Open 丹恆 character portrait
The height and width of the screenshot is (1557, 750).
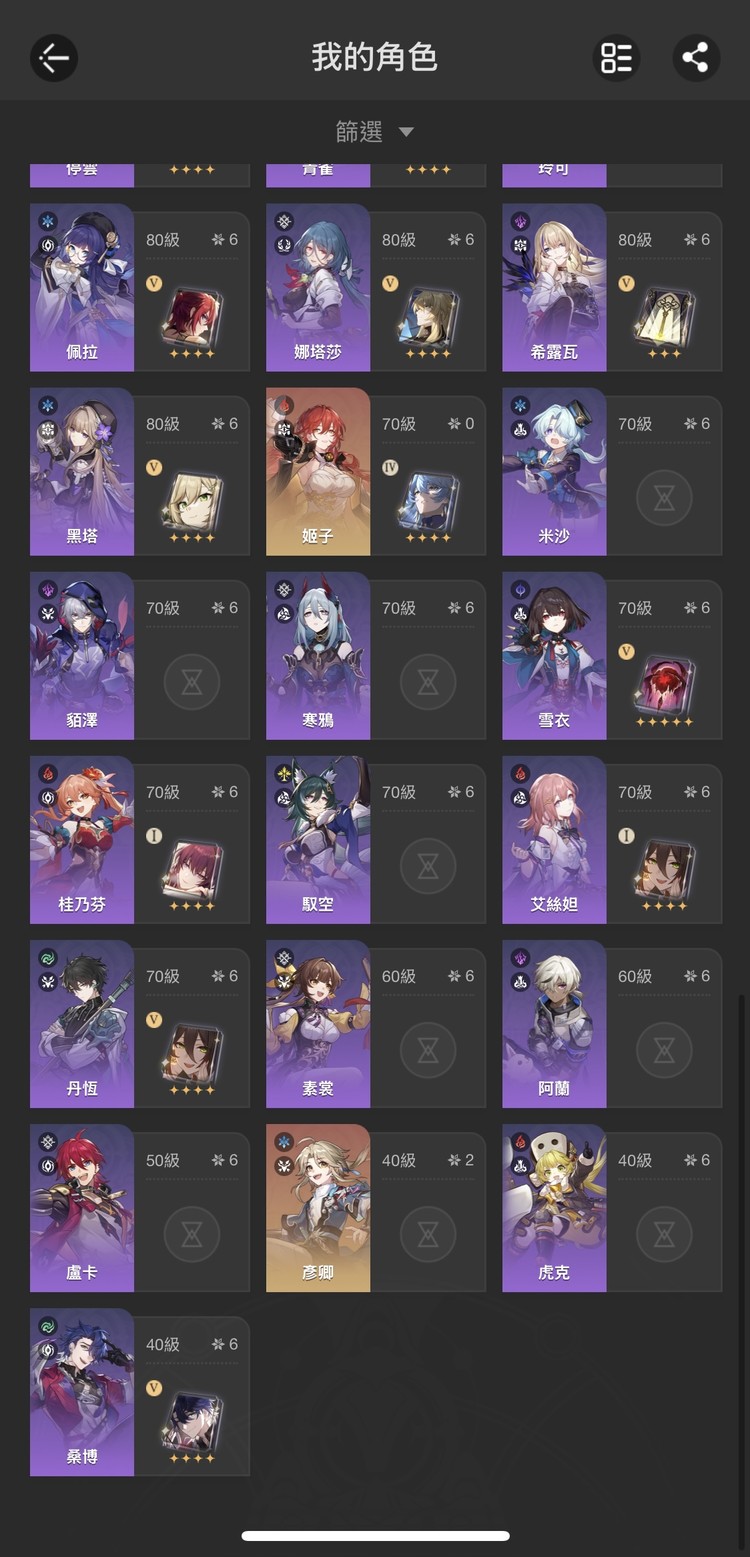pos(82,1023)
